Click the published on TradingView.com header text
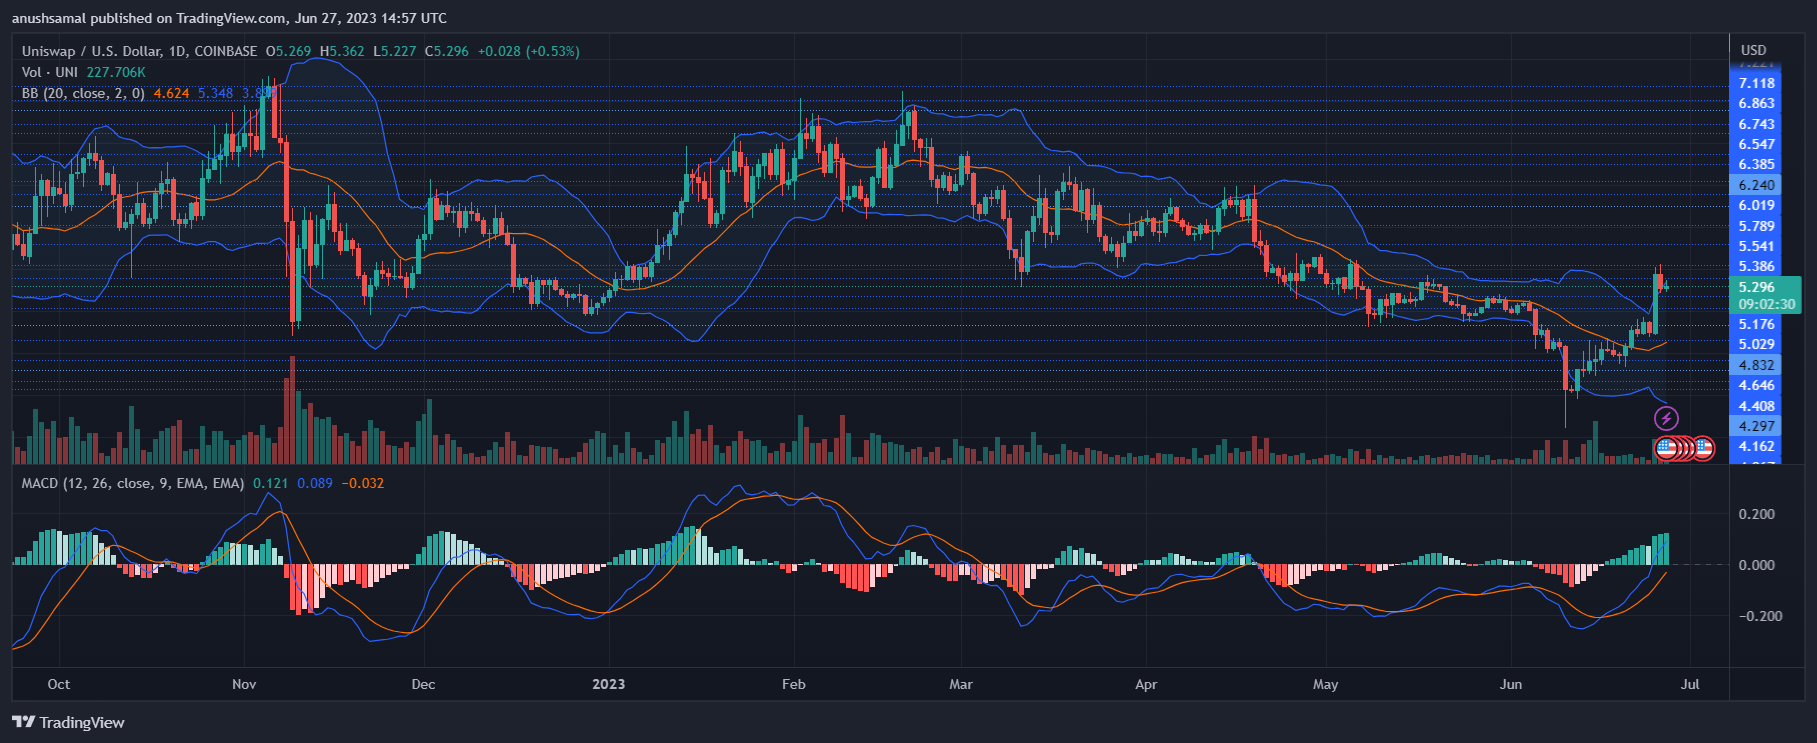Screen dimensions: 1817x743 pyautogui.click(x=229, y=18)
